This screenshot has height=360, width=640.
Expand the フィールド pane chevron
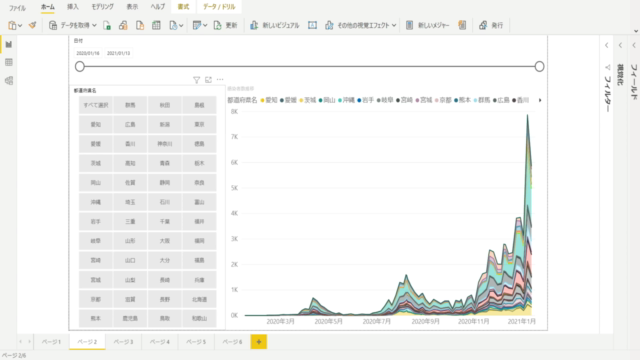click(x=634, y=45)
